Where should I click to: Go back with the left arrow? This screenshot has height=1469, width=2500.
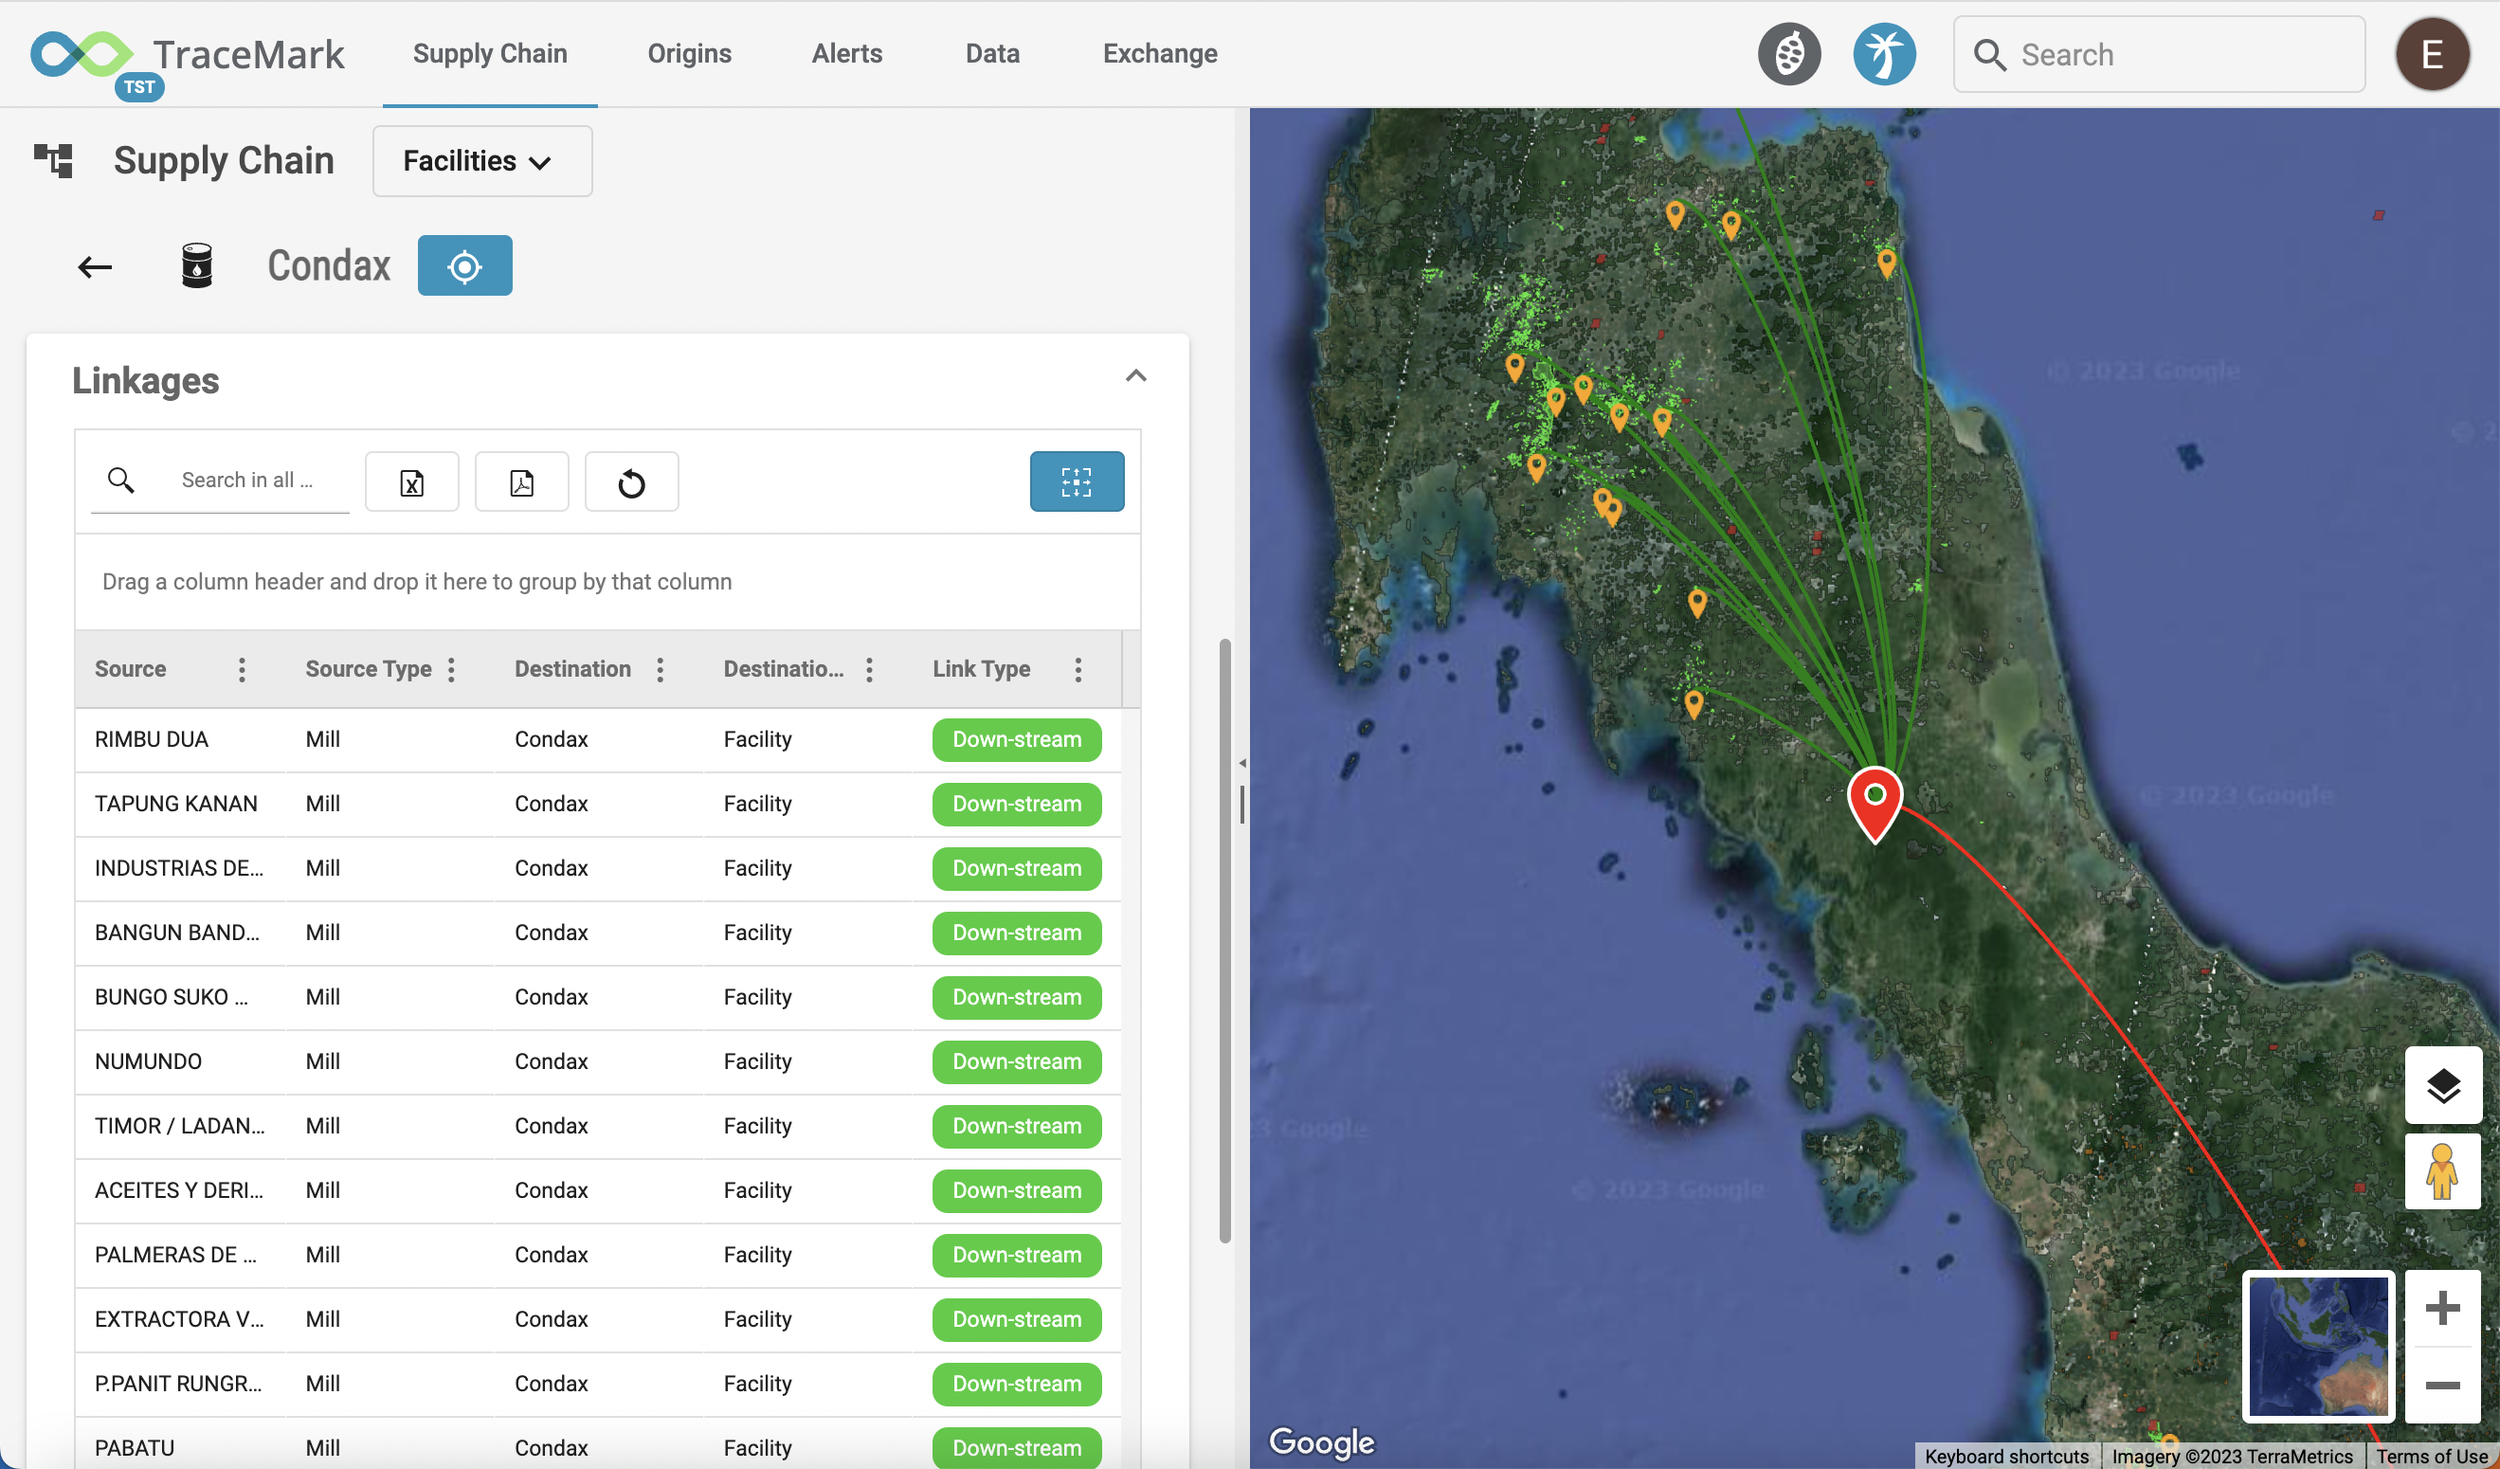[x=95, y=266]
